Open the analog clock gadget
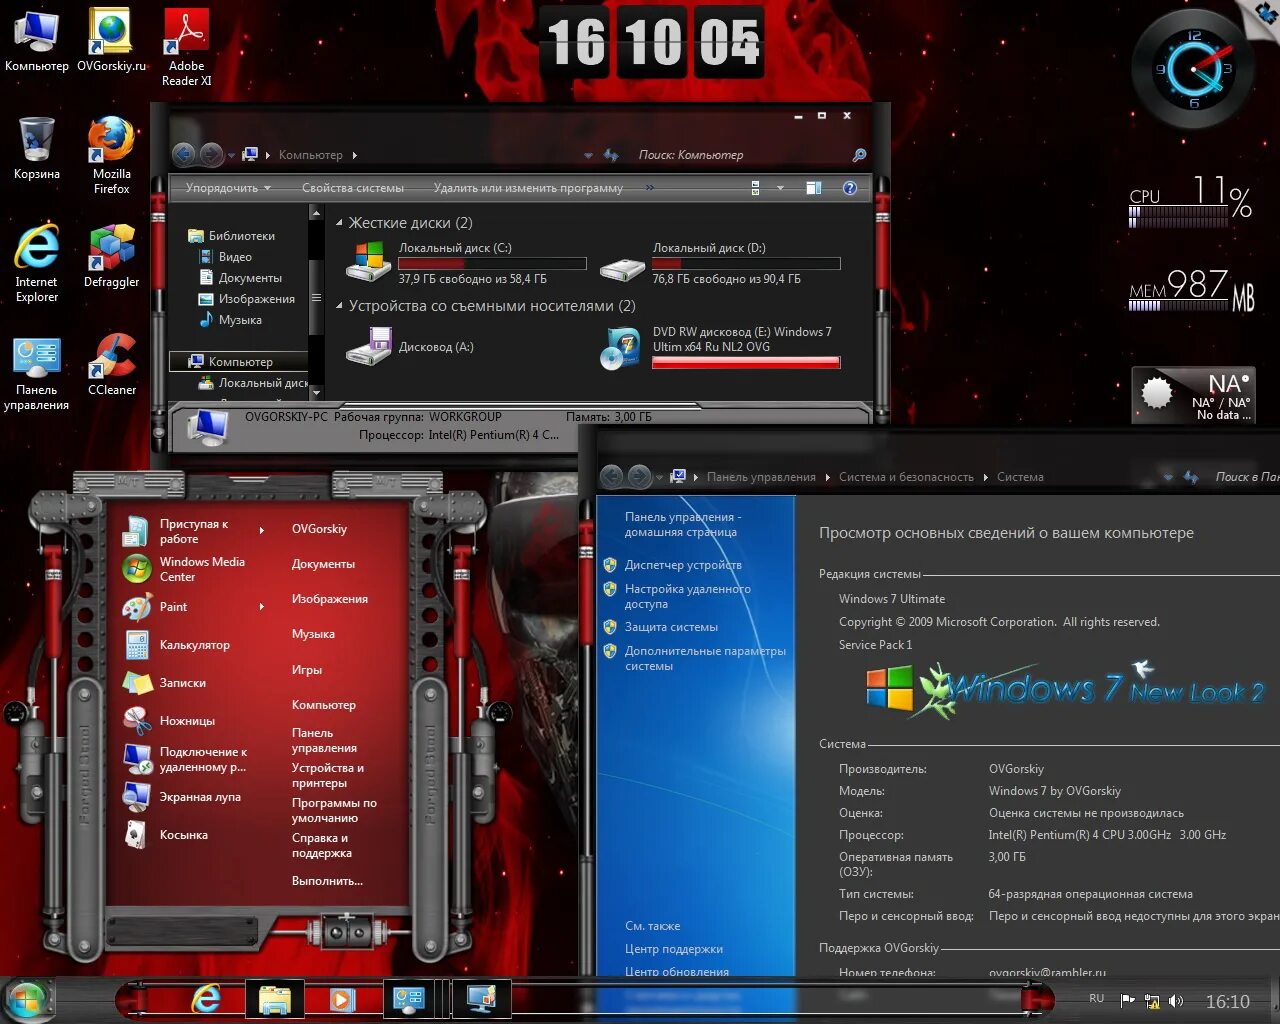Screen dimensions: 1280x1024 pos(1194,69)
